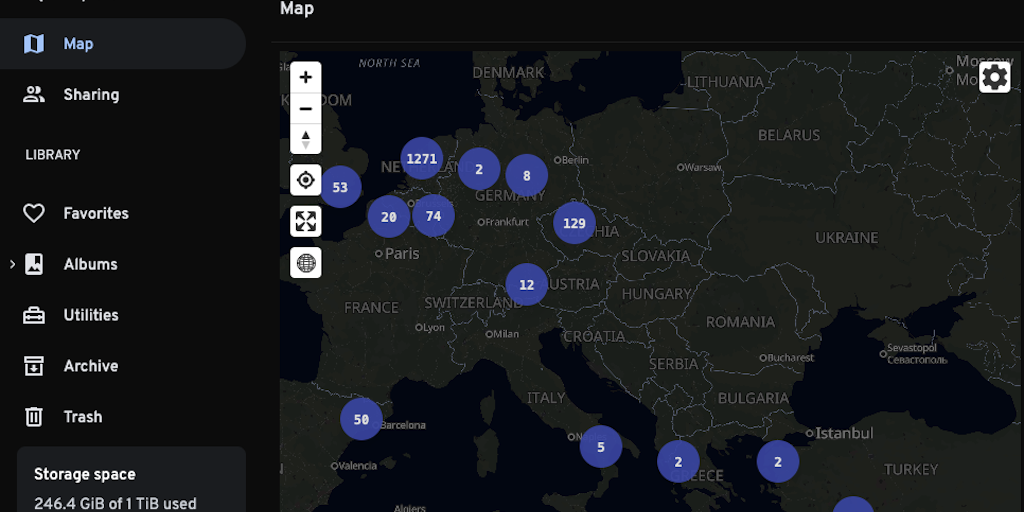Open the Trash page
The height and width of the screenshot is (512, 1024).
tap(123, 417)
